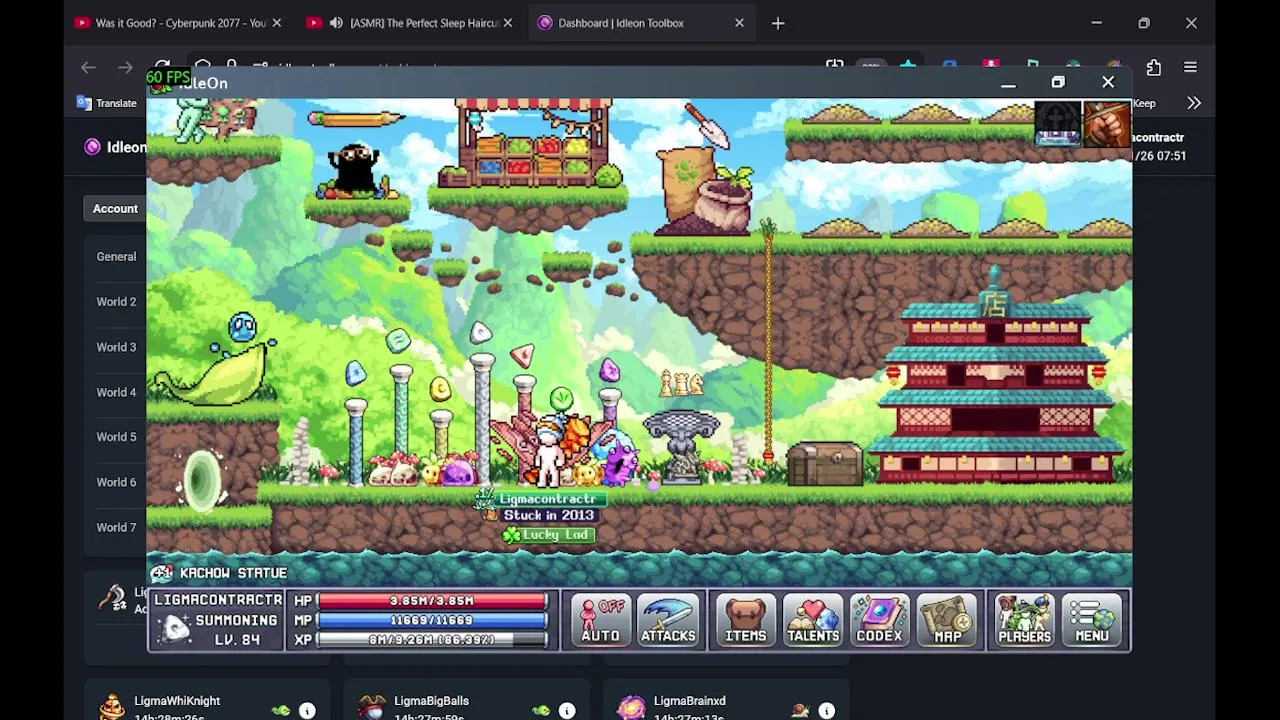Toggle the AUTO attack button
The width and height of the screenshot is (1280, 720).
(x=601, y=620)
